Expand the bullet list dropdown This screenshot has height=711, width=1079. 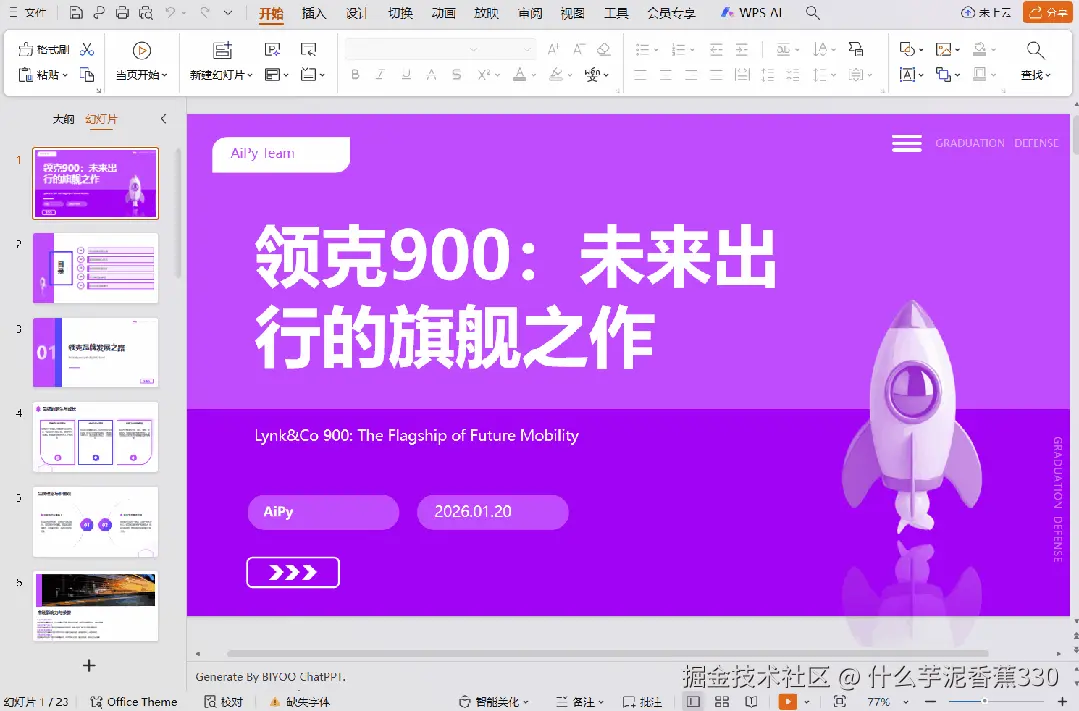(656, 50)
